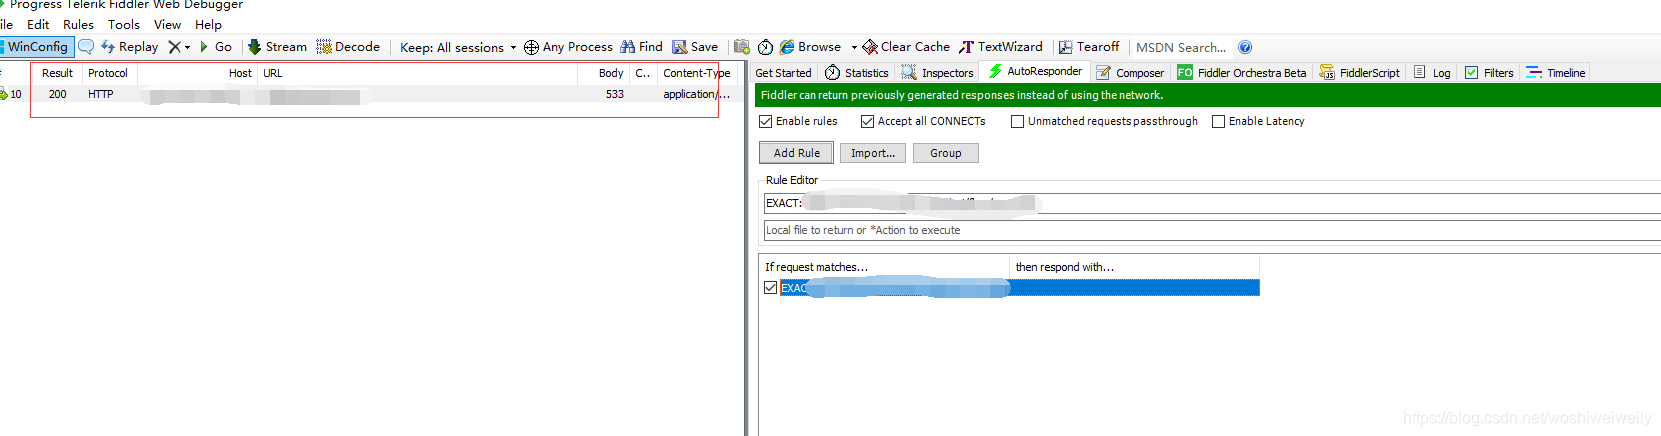Click the Local file to return field
The height and width of the screenshot is (436, 1661).
[x=1212, y=230]
